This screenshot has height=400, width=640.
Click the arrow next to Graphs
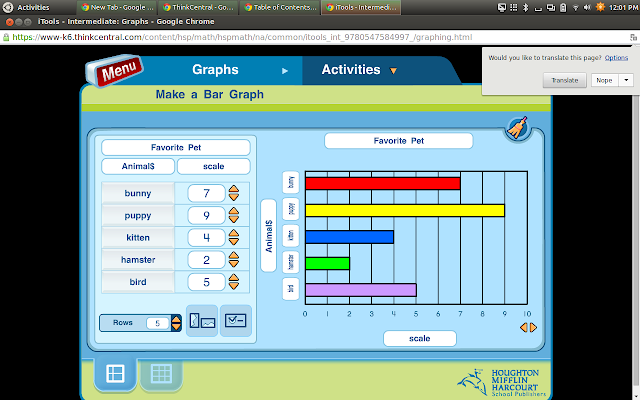[x=285, y=71]
